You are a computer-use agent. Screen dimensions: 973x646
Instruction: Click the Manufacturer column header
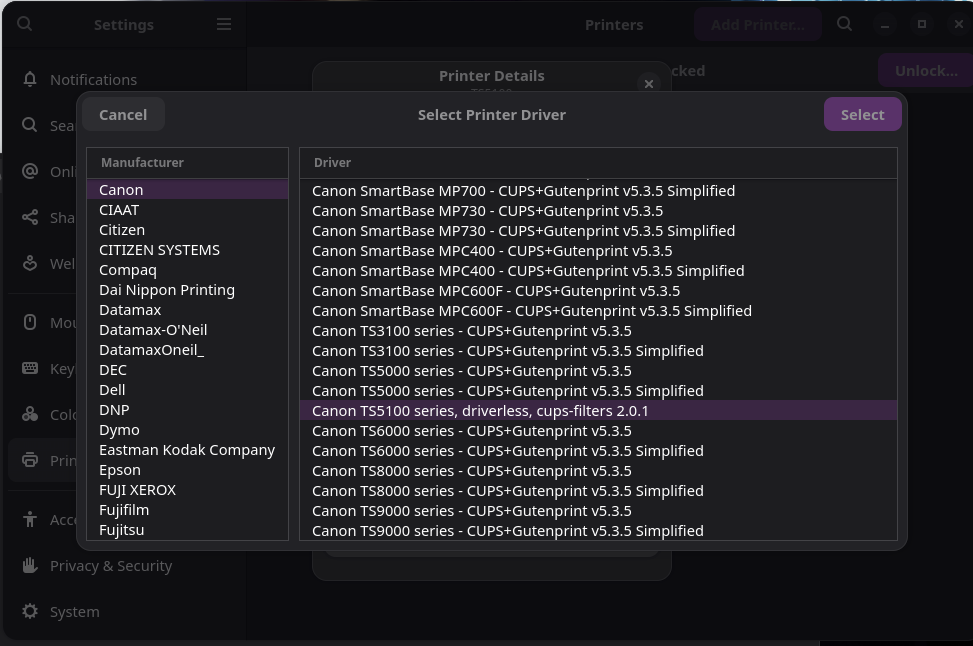click(142, 162)
